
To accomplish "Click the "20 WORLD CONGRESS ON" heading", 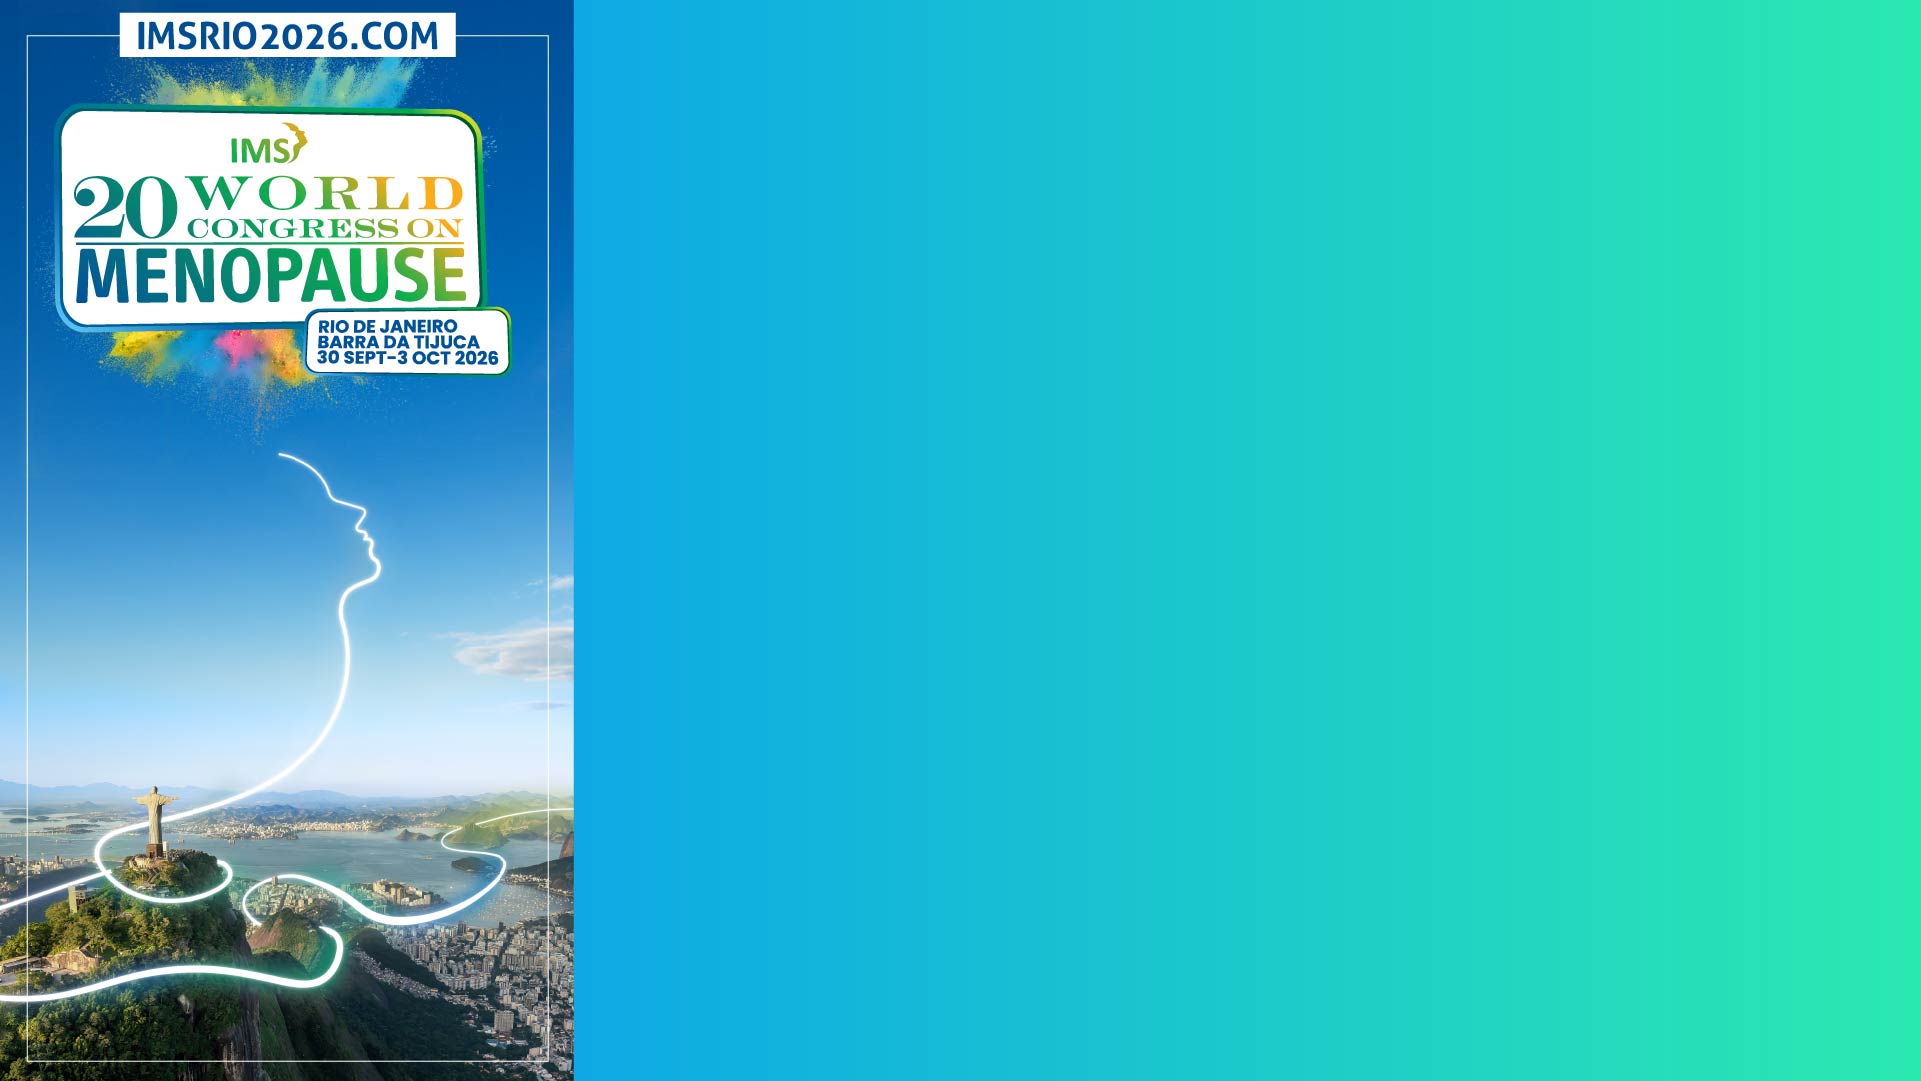I will (268, 208).
